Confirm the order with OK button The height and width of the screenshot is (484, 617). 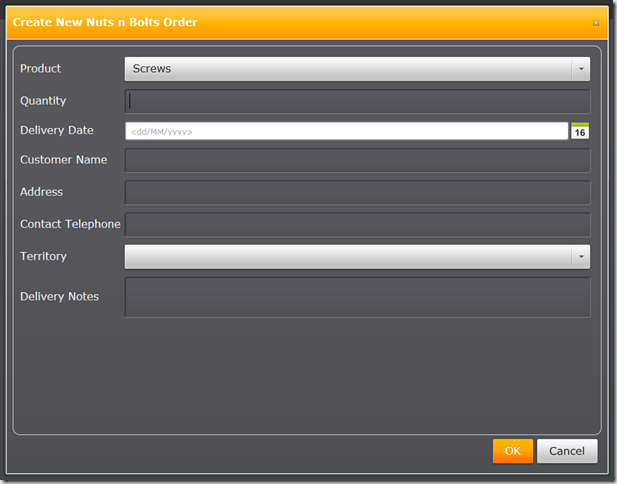[513, 451]
